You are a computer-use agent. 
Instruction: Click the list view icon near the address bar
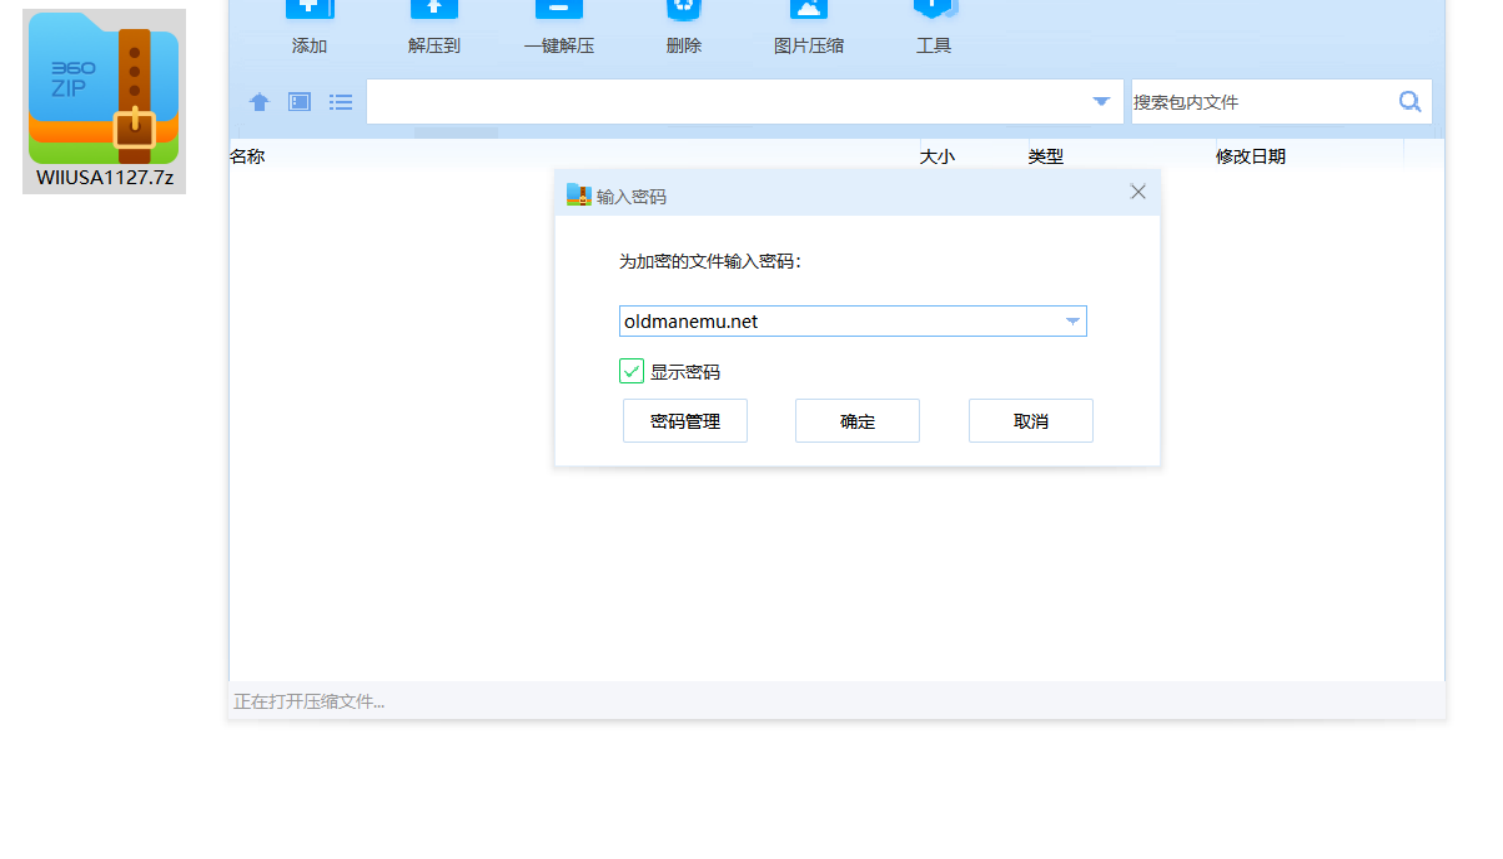pyautogui.click(x=340, y=101)
